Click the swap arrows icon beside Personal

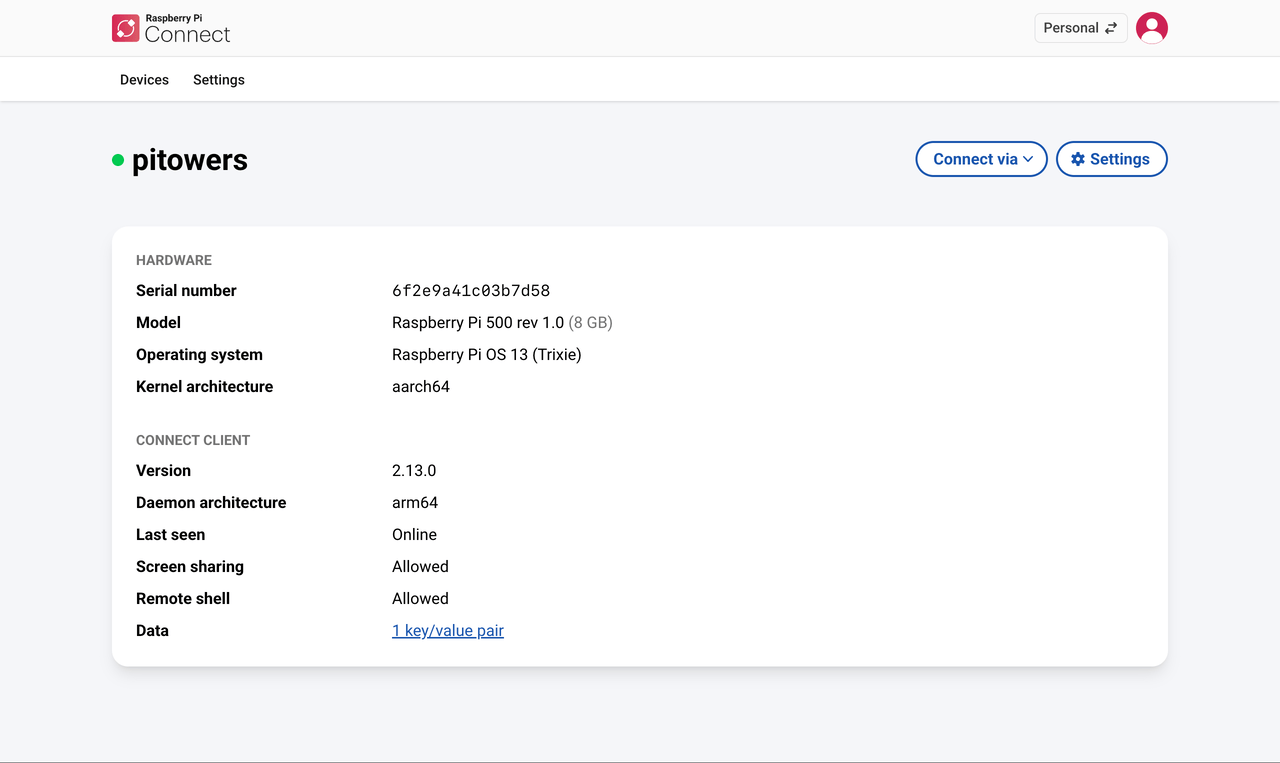coord(1111,28)
